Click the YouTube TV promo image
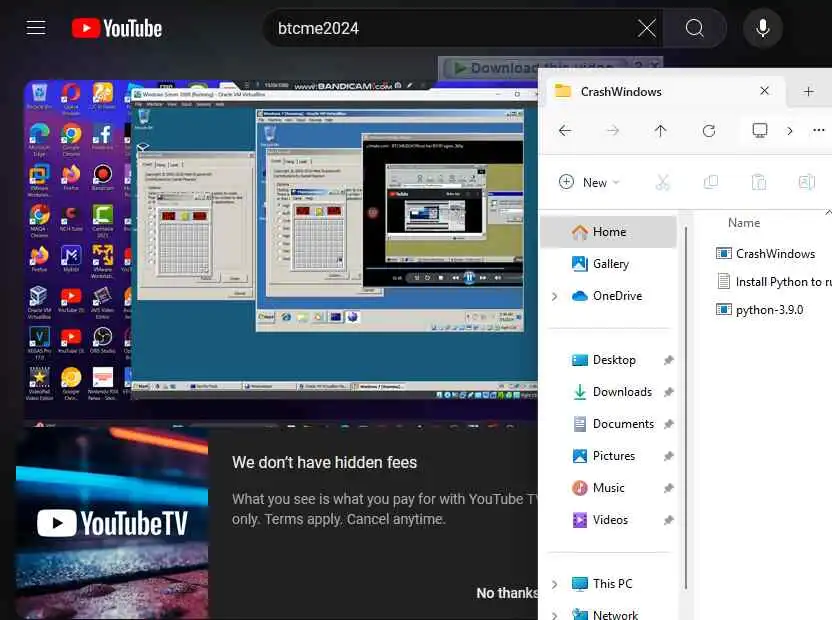The width and height of the screenshot is (832, 620). pyautogui.click(x=112, y=523)
